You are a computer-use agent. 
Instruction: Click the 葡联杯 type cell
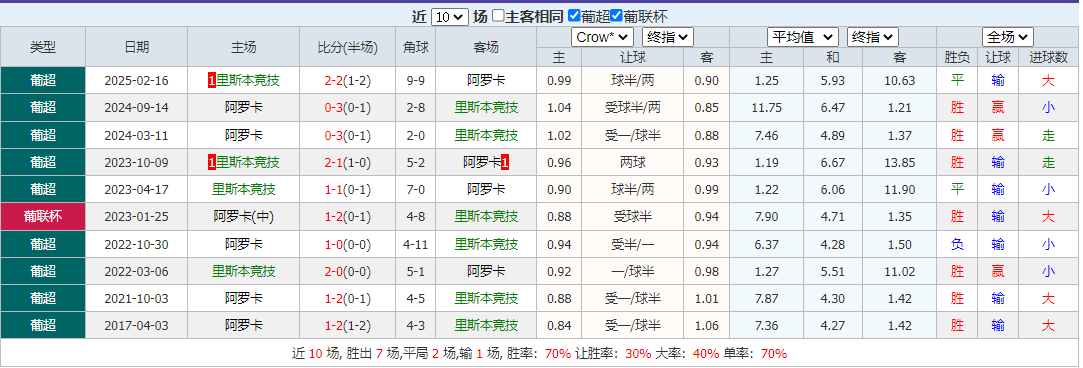pos(43,217)
